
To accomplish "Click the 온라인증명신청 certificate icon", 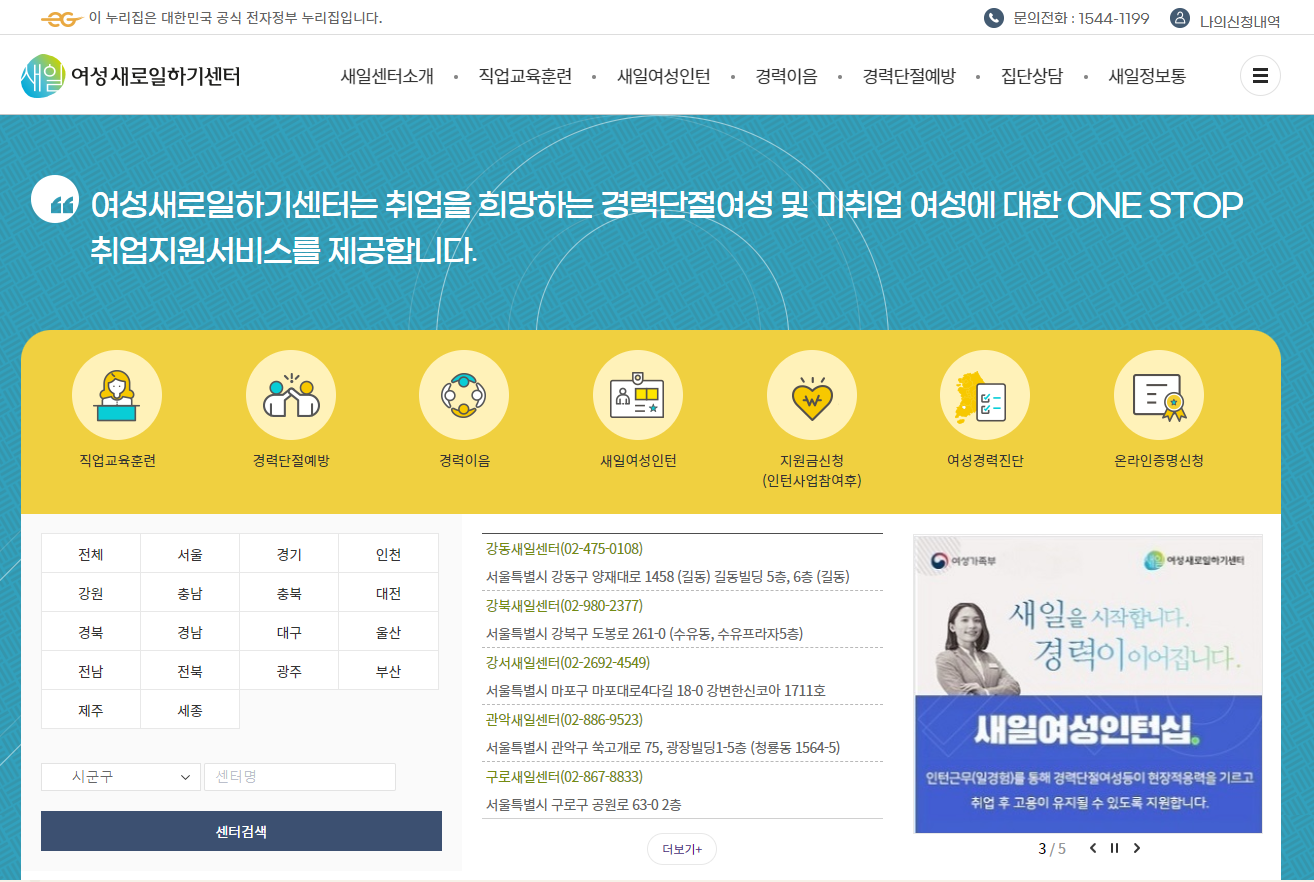I will click(1158, 394).
